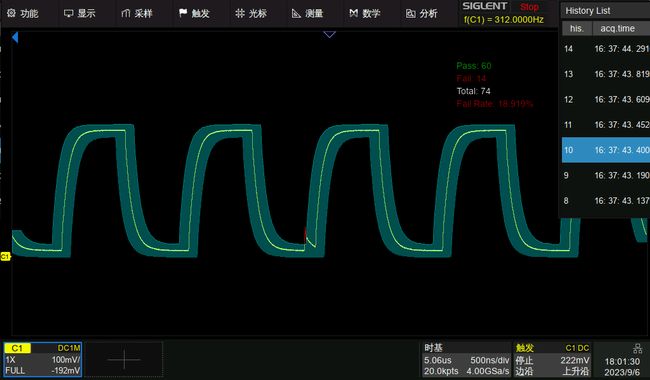
Task: Select history frame 9 in History List
Action: (606, 175)
